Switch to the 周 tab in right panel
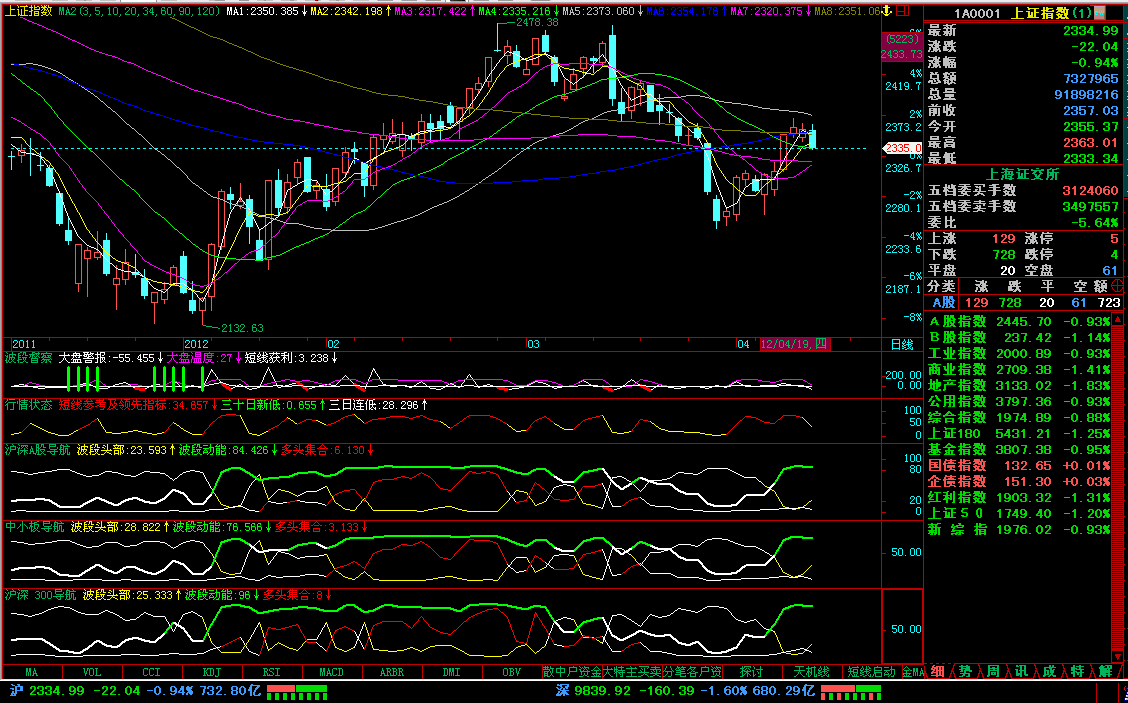 993,671
